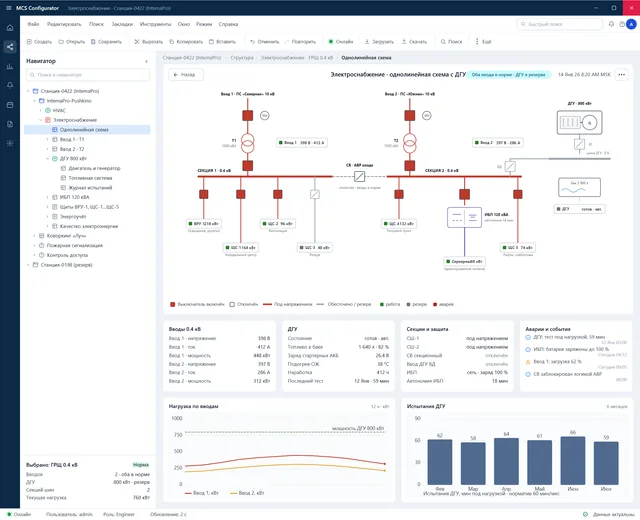Expand the ИБП 120 кВА tree node
640x520 pixels.
coord(47,197)
